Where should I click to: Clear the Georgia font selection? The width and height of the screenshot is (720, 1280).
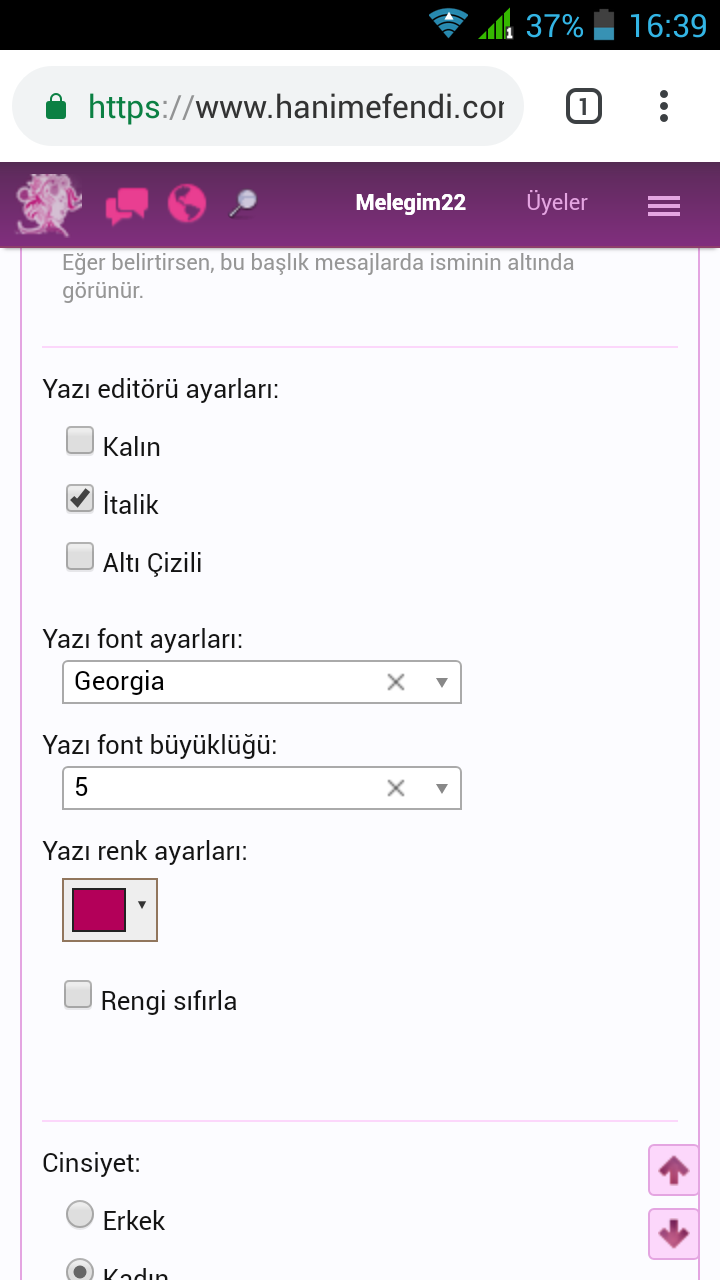396,682
